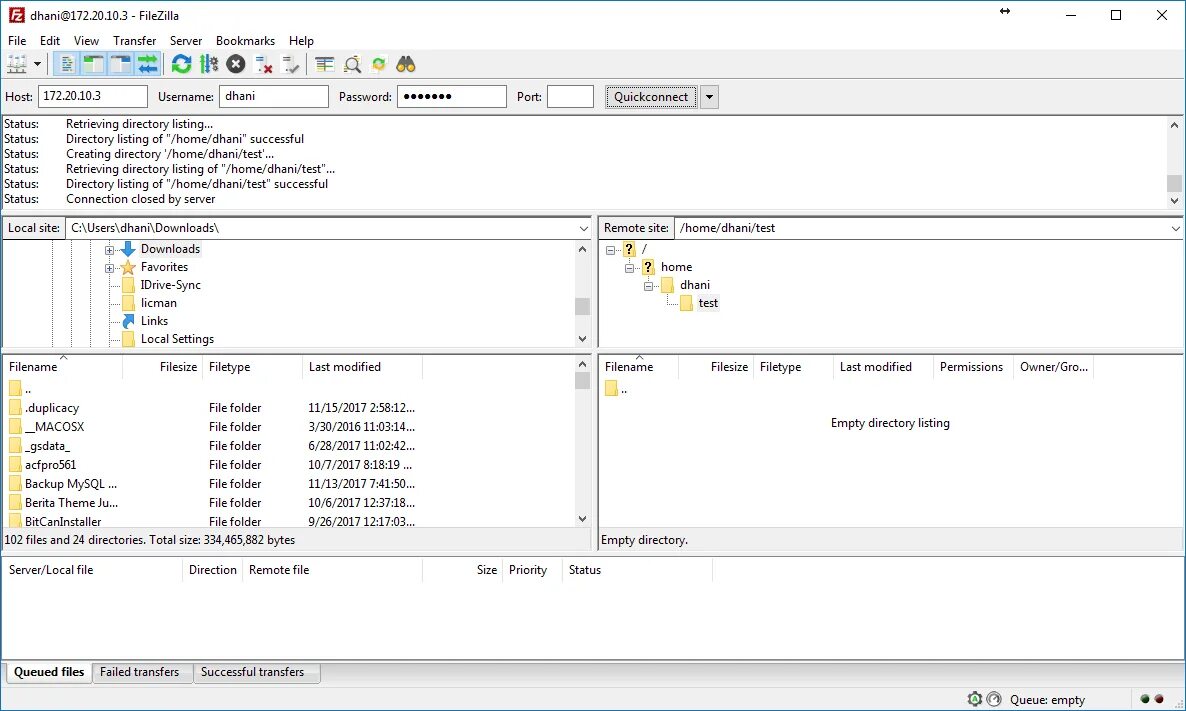Sort local files by Filename column
Image resolution: width=1186 pixels, height=711 pixels.
click(63, 367)
